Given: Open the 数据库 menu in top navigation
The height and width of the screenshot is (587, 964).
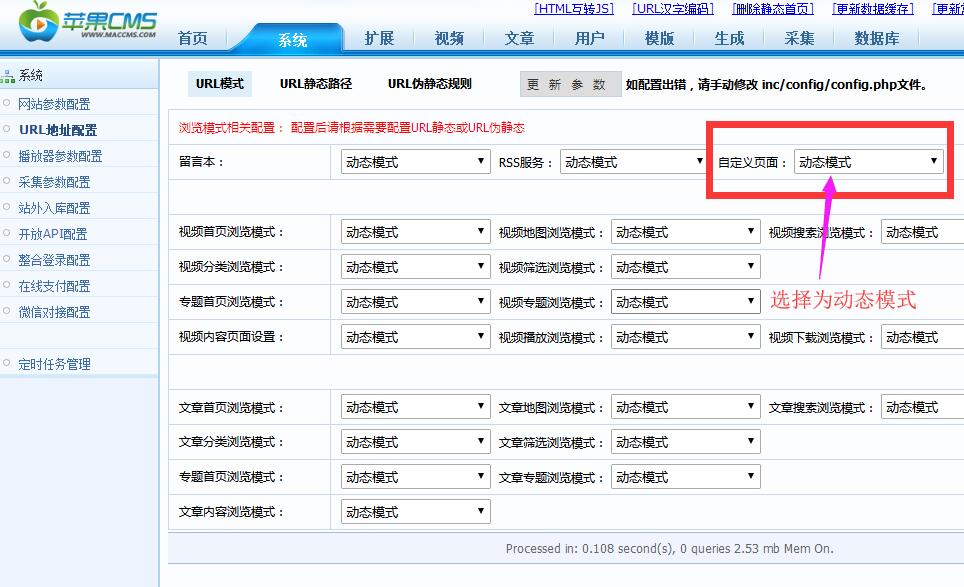Looking at the screenshot, I should pyautogui.click(x=875, y=38).
